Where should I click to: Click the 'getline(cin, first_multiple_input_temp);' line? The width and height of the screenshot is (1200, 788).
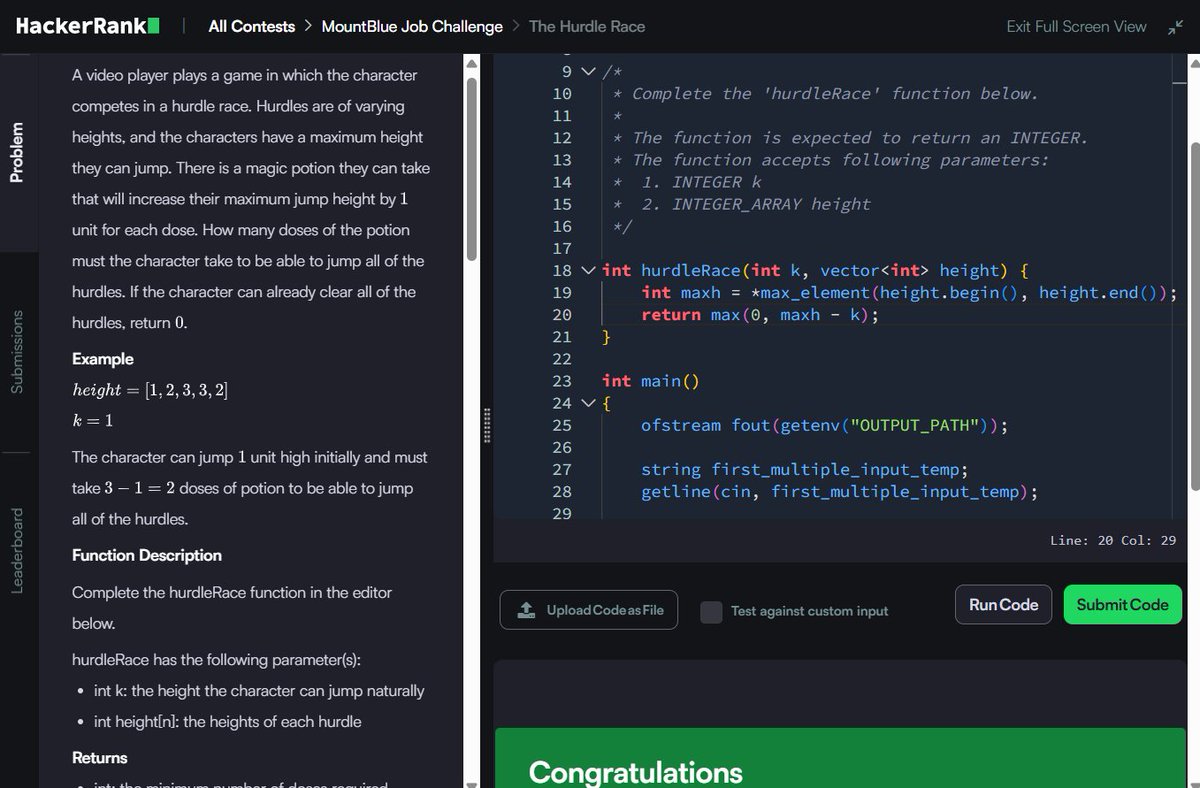pyautogui.click(x=839, y=491)
